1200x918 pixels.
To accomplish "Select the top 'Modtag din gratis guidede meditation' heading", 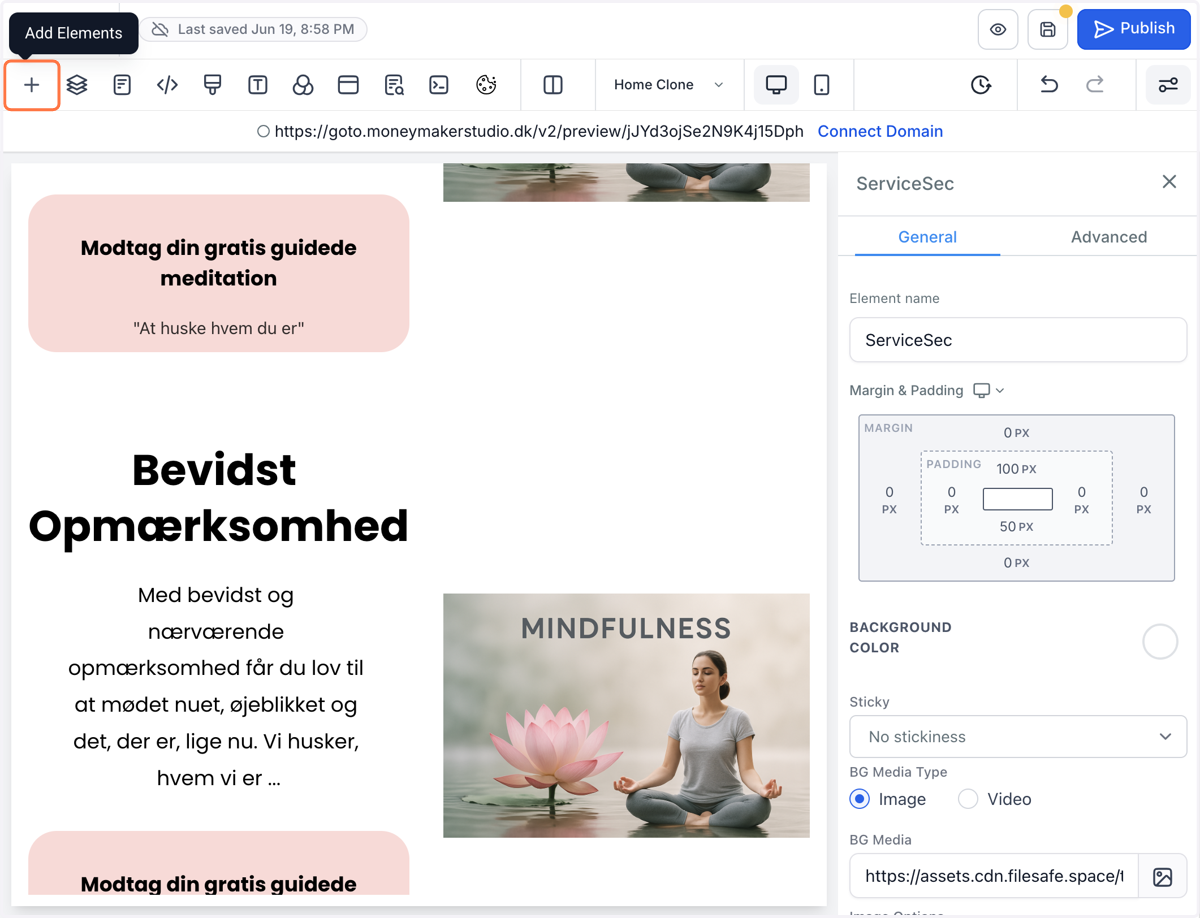I will (x=218, y=263).
